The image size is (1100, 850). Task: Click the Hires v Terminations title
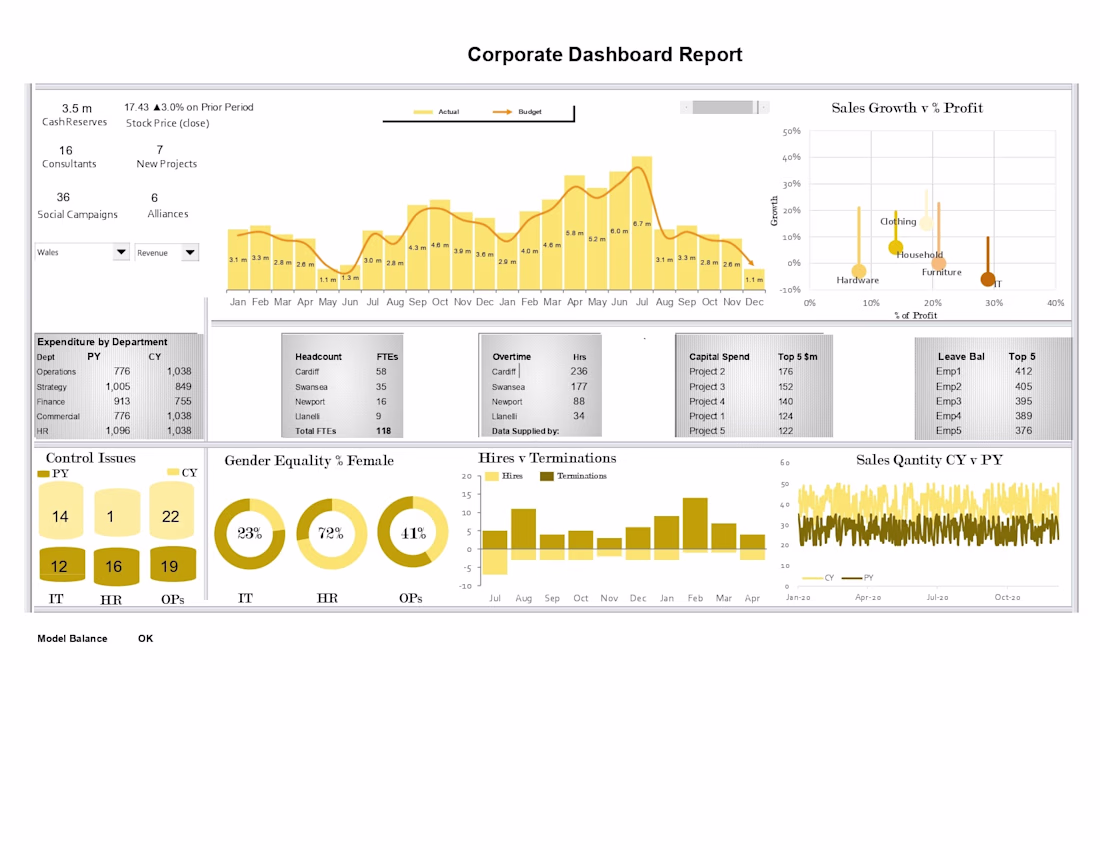coord(547,458)
